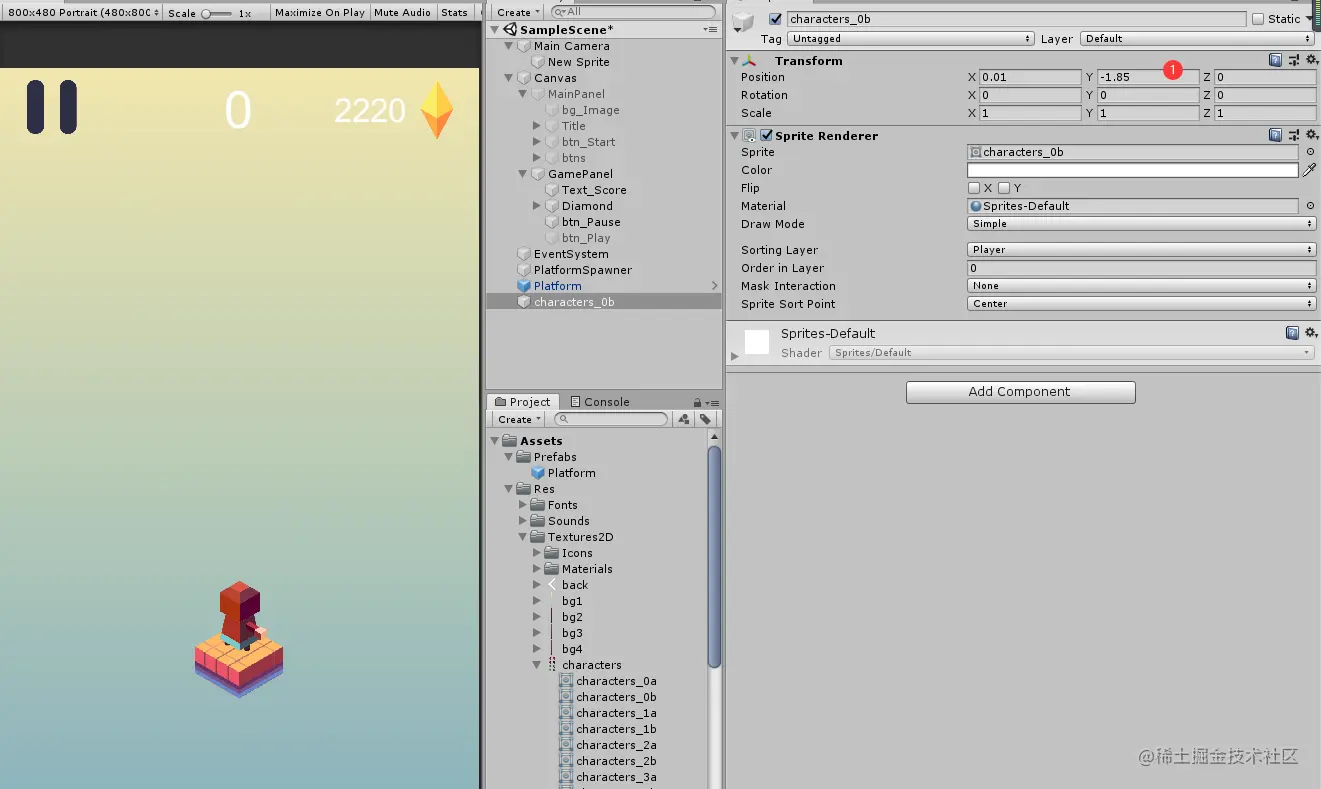The image size is (1321, 789).
Task: Click the GameObject icon selector in the Inspector
Action: click(743, 22)
